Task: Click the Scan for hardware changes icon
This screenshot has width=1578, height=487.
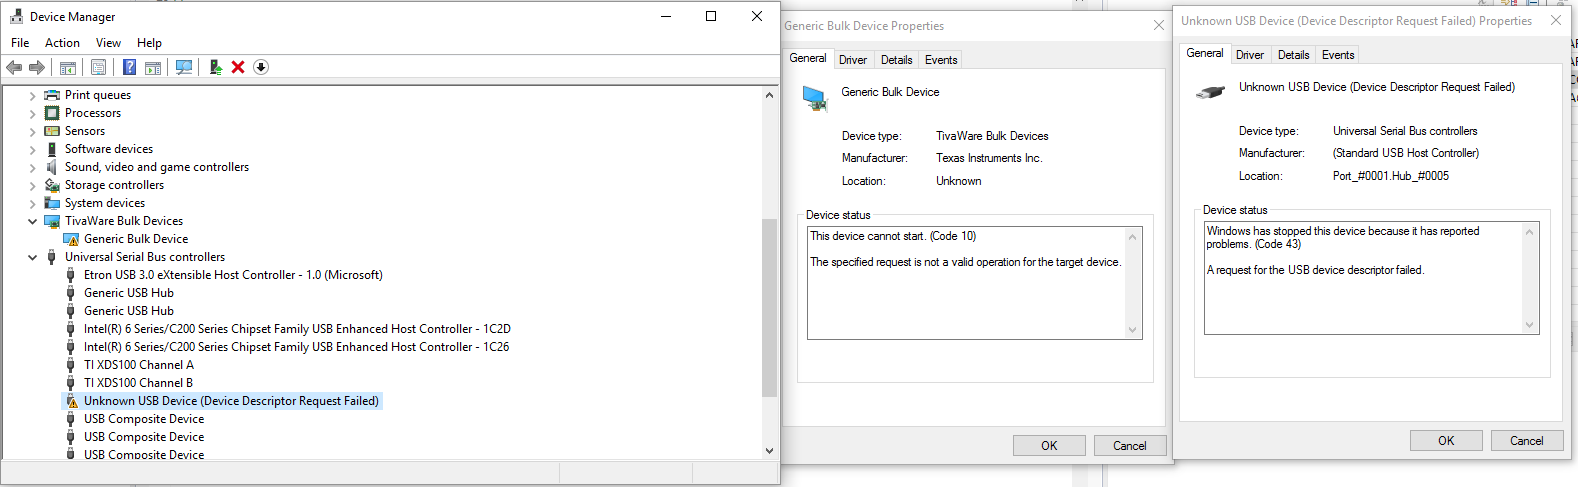Action: click(x=184, y=67)
